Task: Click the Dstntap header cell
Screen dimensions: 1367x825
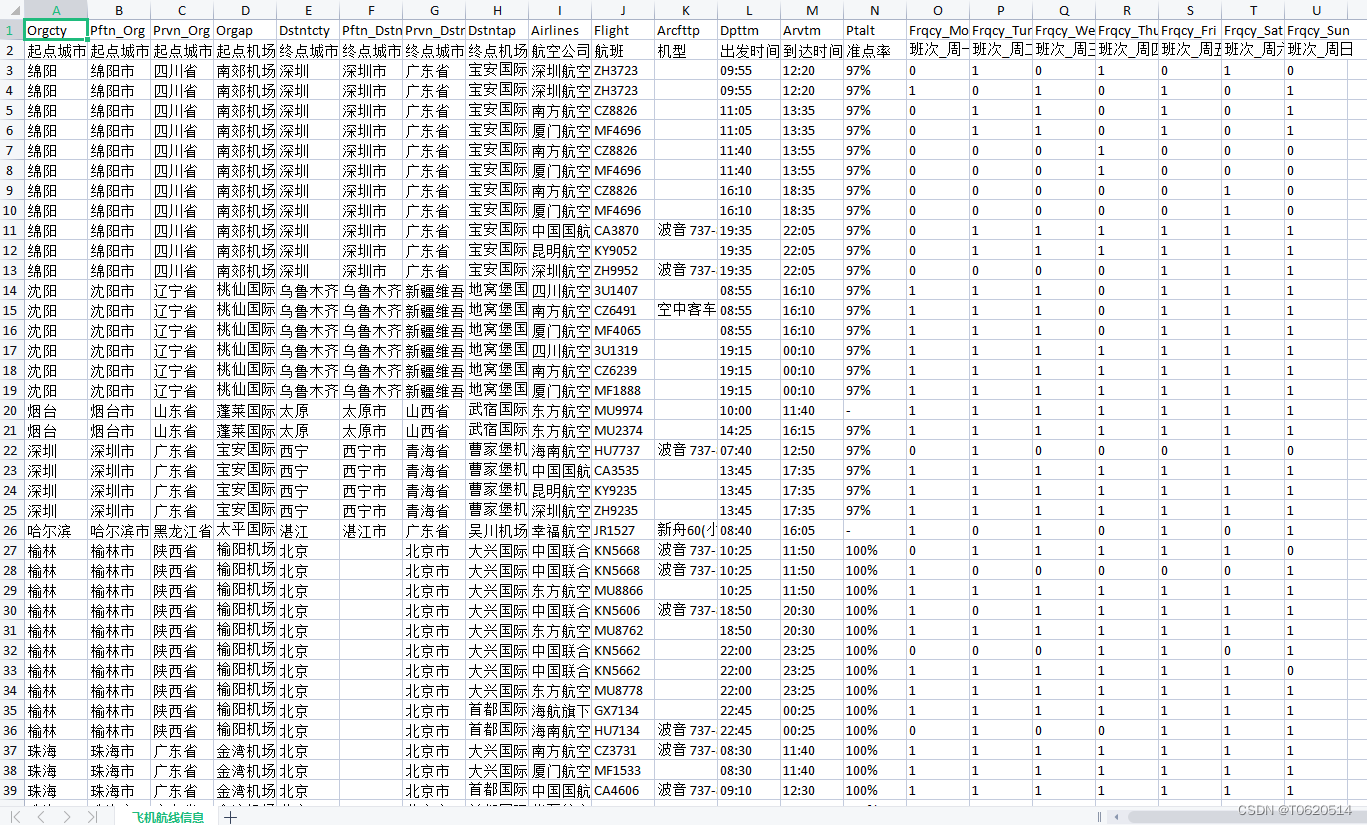Action: (497, 30)
